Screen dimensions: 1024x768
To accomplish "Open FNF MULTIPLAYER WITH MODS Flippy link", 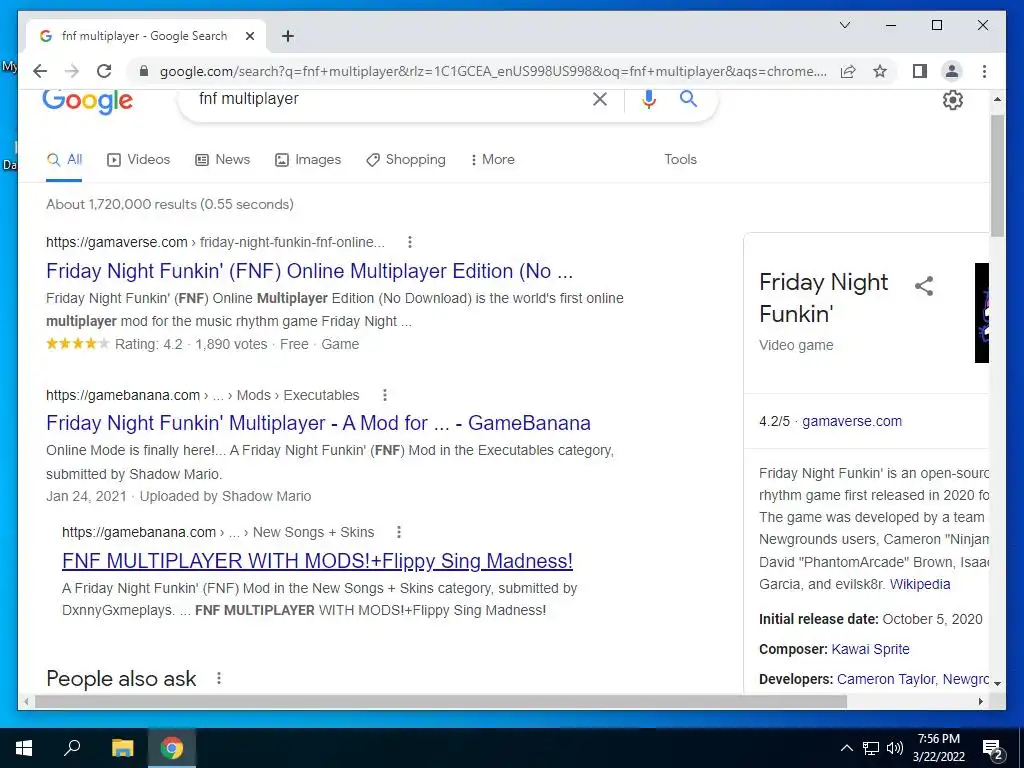I will (x=317, y=561).
